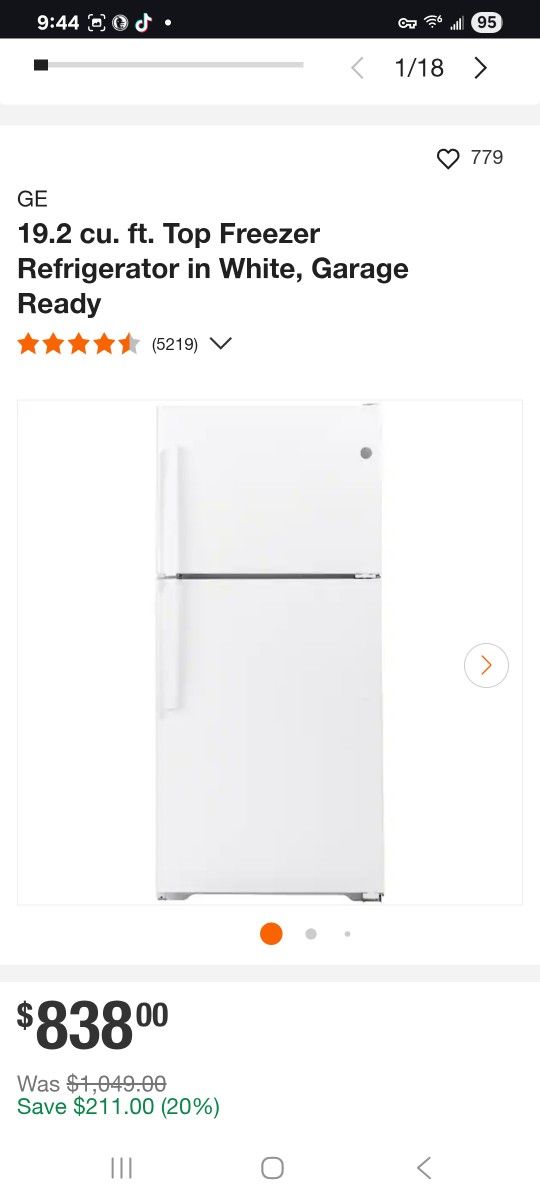Screen dimensions: 540x1200
Task: Select the second carousel dot
Action: click(x=311, y=934)
